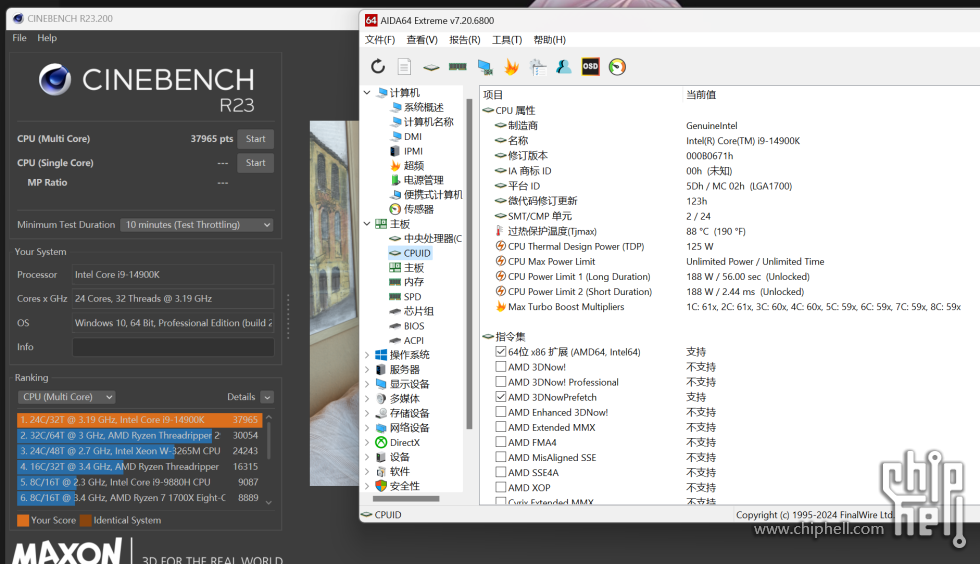Click the orange Your Score swatch
The height and width of the screenshot is (564, 980).
tap(23, 520)
